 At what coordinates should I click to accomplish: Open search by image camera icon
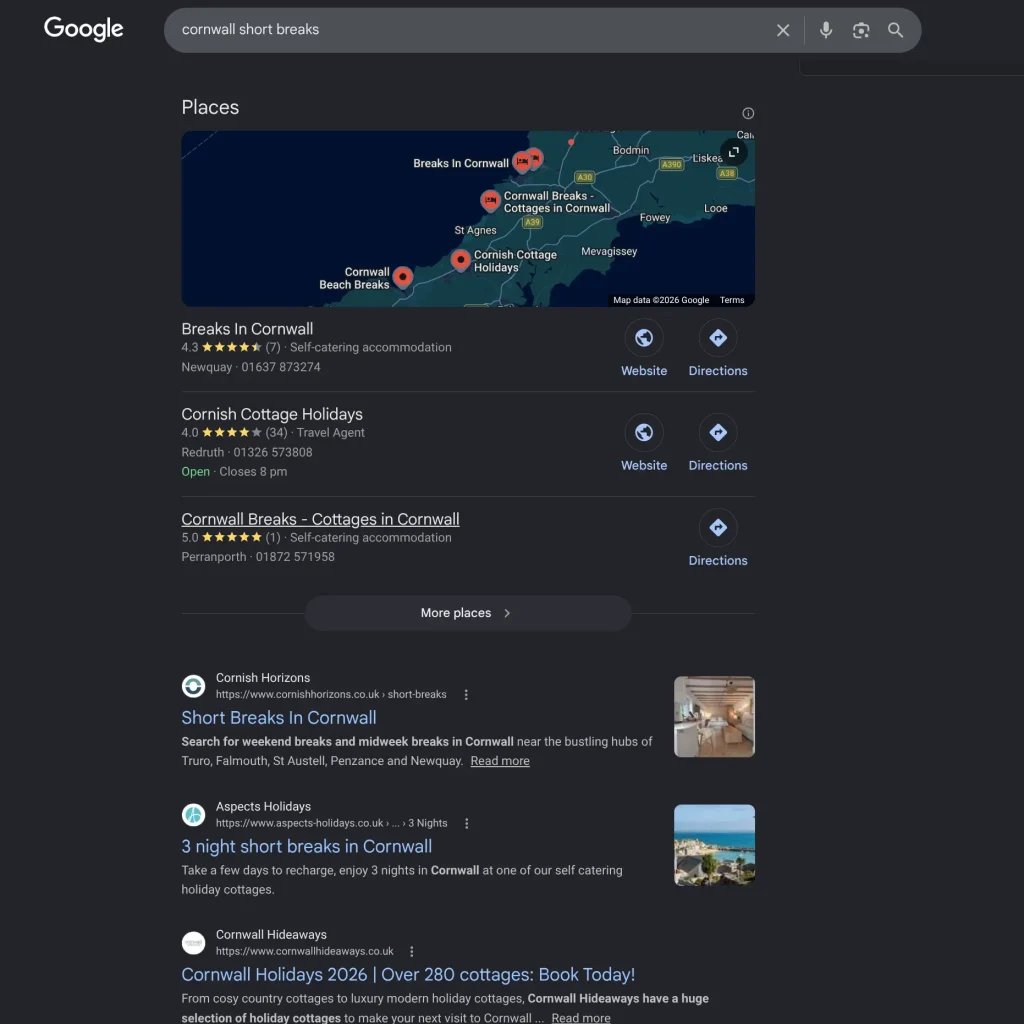pos(861,30)
